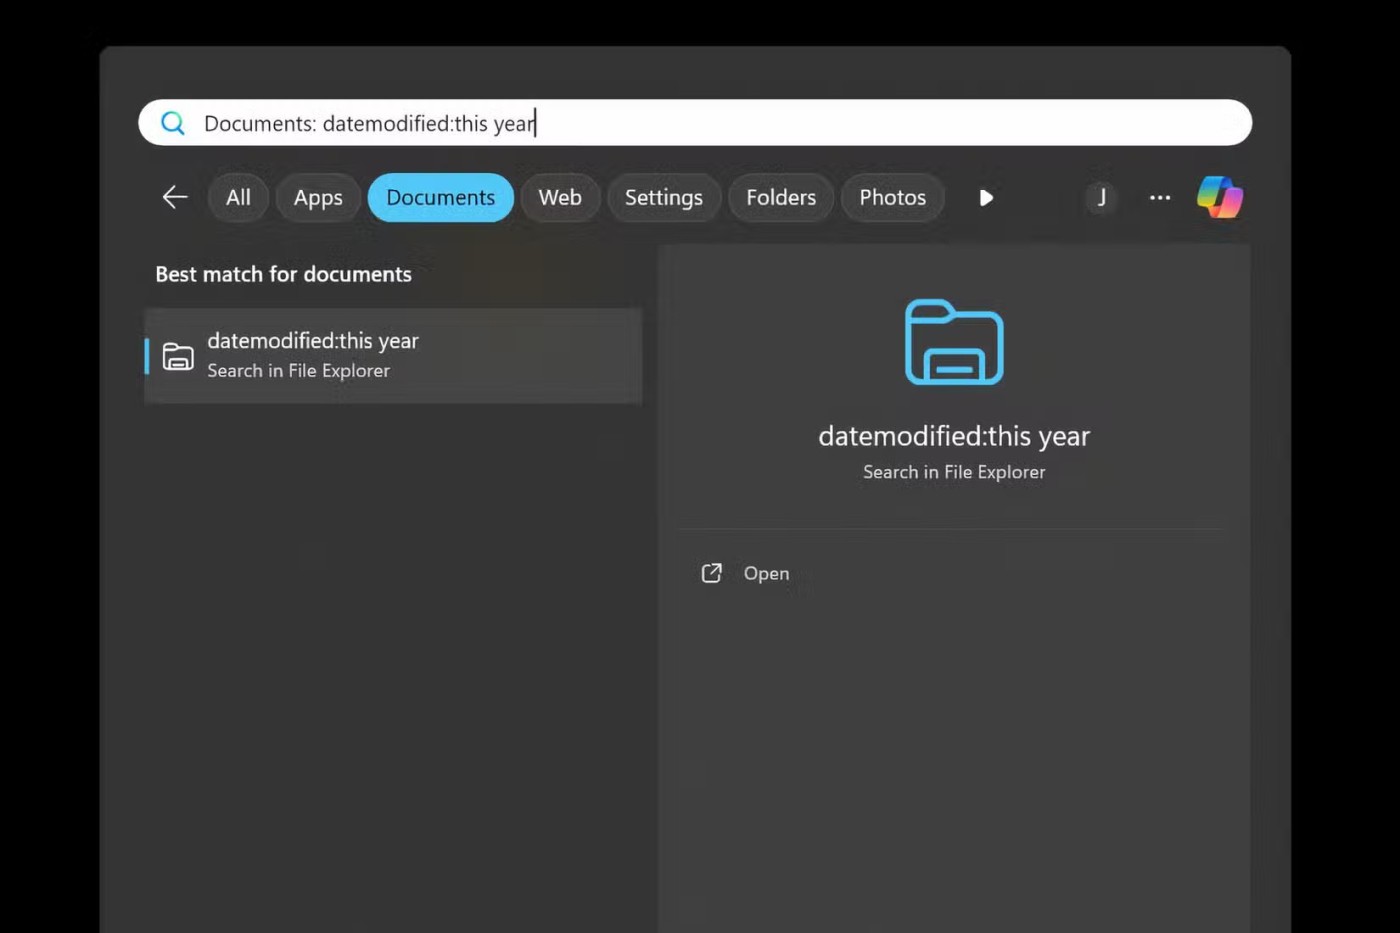Click Open in the preview pane

[766, 573]
